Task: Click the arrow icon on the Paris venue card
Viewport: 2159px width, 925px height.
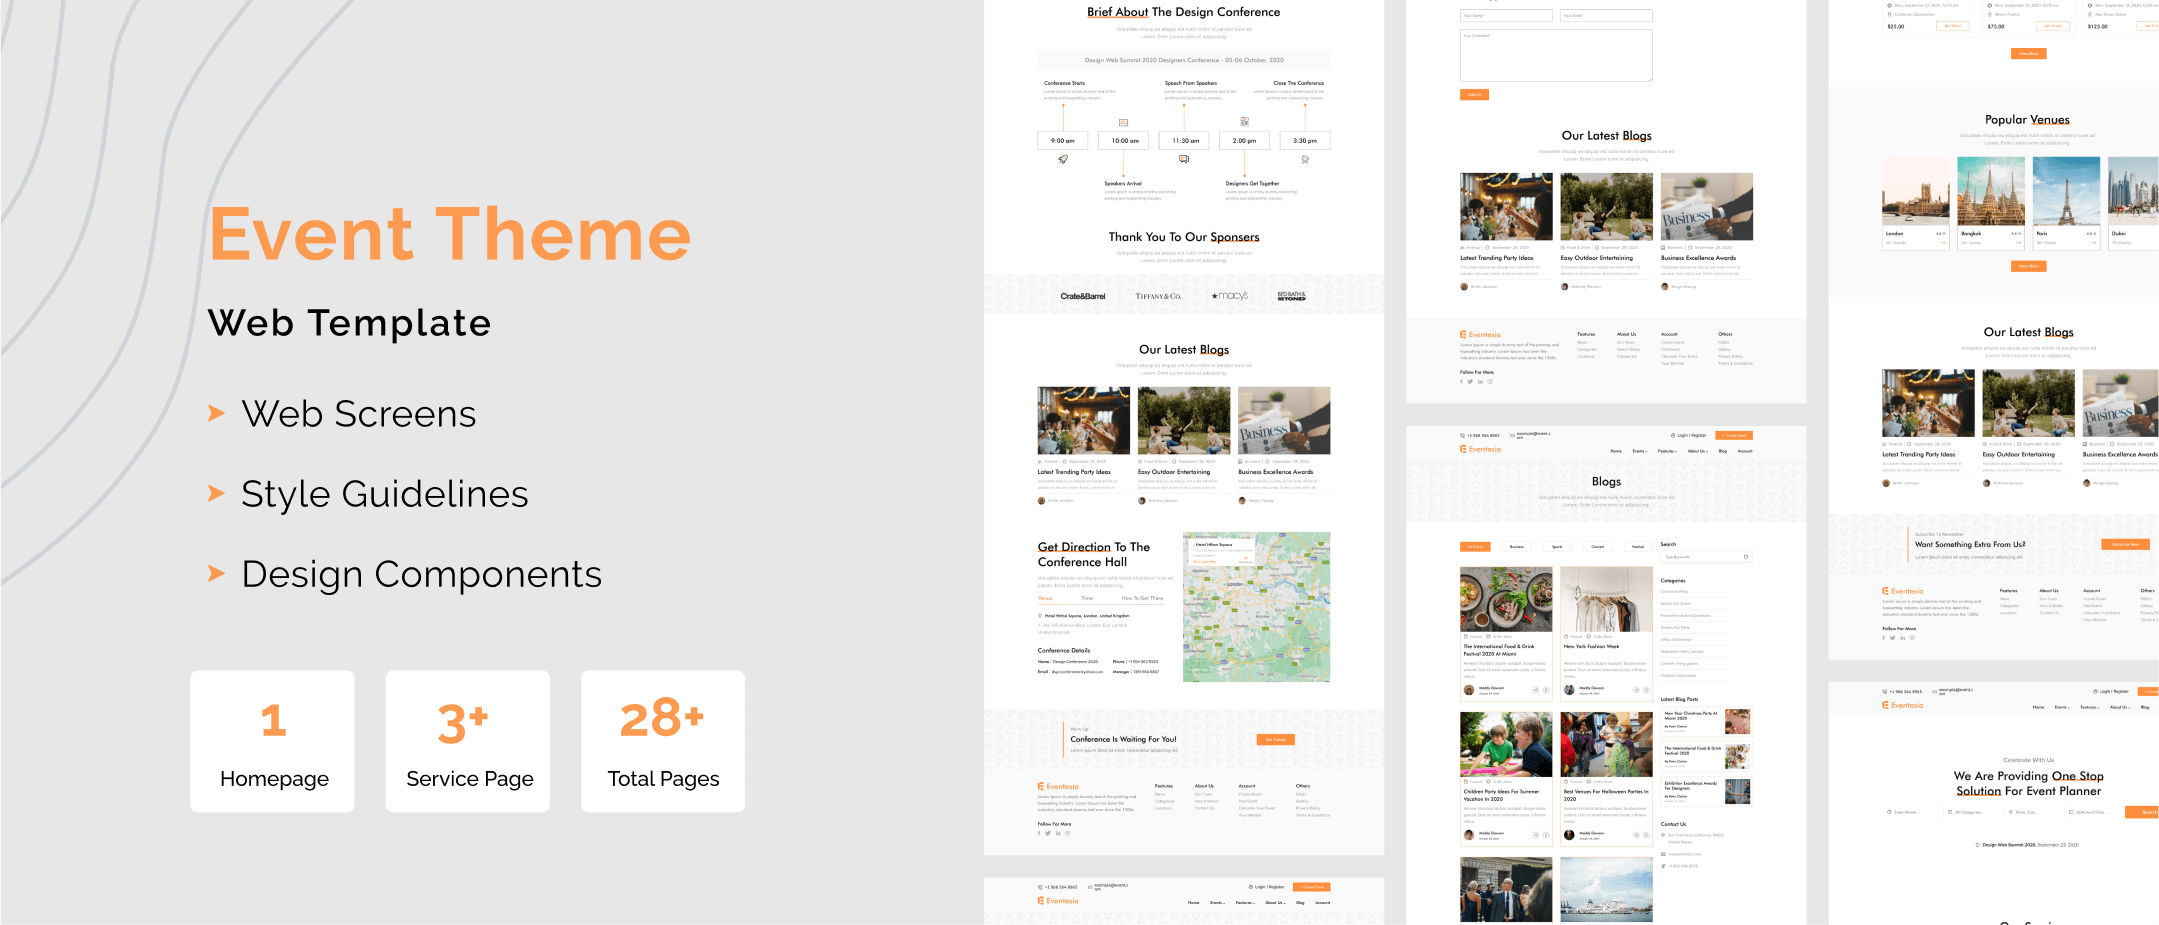Action: tap(2093, 242)
